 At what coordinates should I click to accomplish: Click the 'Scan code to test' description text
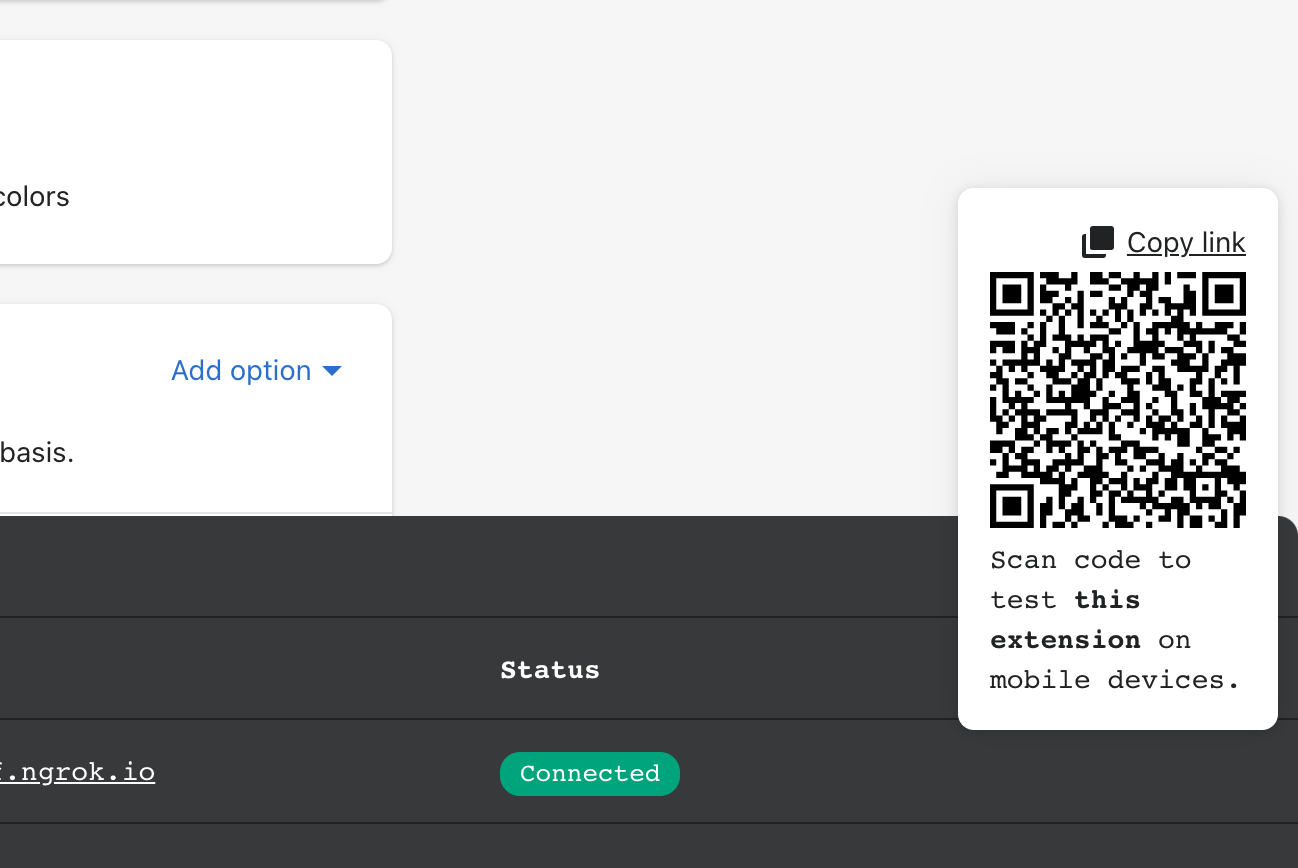coord(1115,620)
